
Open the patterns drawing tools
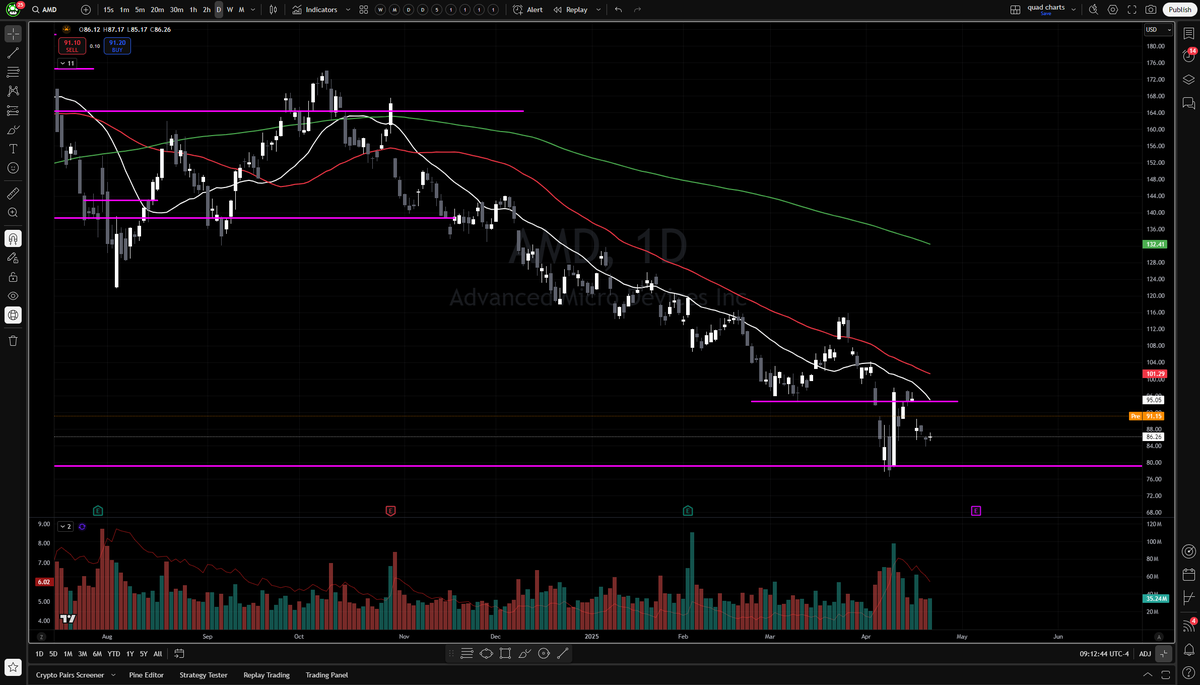[13, 91]
